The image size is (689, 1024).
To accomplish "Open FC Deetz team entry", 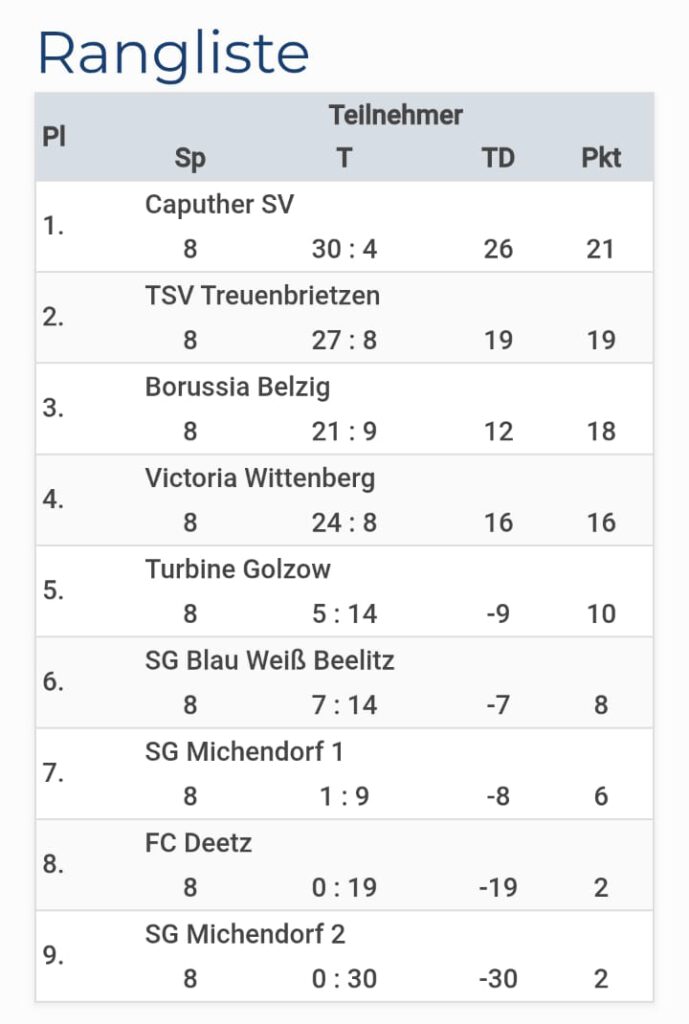I will pyautogui.click(x=198, y=843).
